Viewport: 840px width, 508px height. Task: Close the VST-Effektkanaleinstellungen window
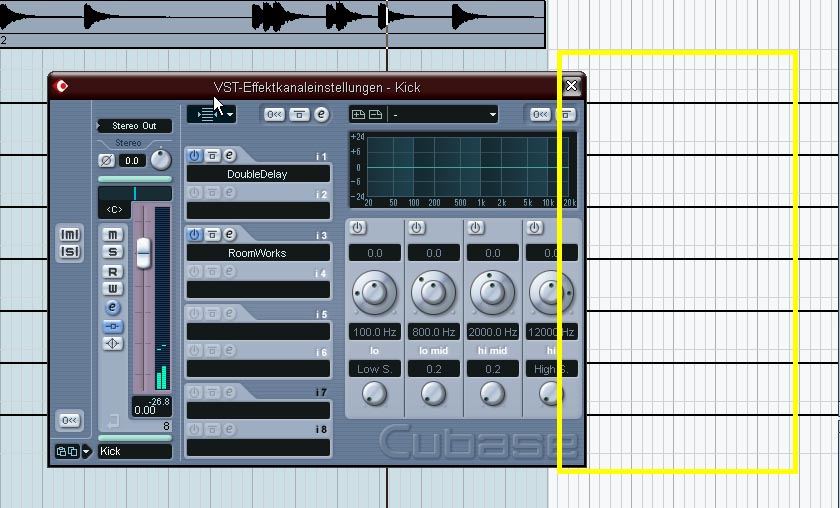coord(571,86)
